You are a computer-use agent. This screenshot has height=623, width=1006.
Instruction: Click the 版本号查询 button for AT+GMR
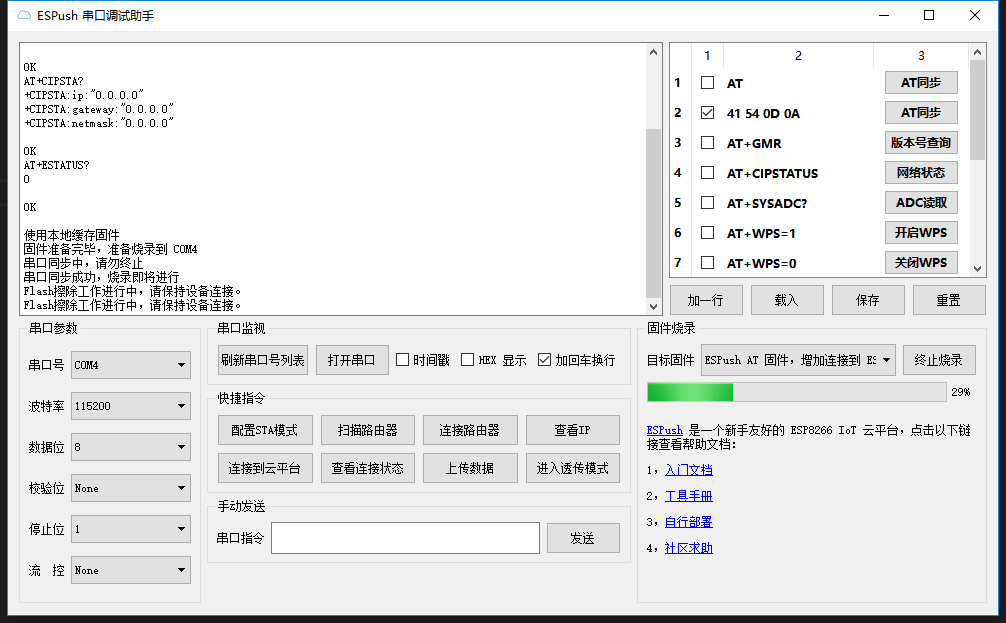tap(921, 143)
